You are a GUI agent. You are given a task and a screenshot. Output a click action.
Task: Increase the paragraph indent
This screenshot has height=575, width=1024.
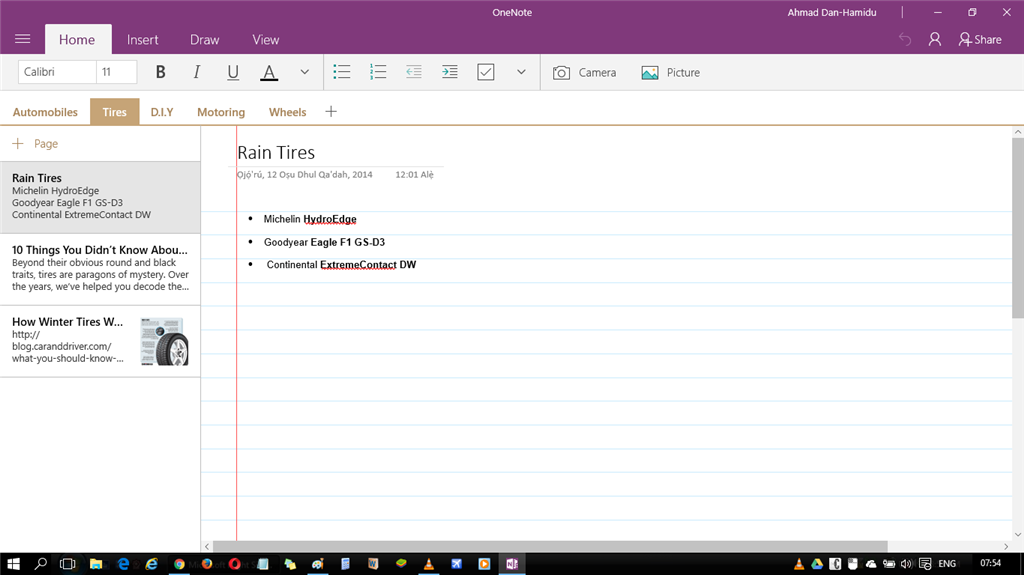450,72
